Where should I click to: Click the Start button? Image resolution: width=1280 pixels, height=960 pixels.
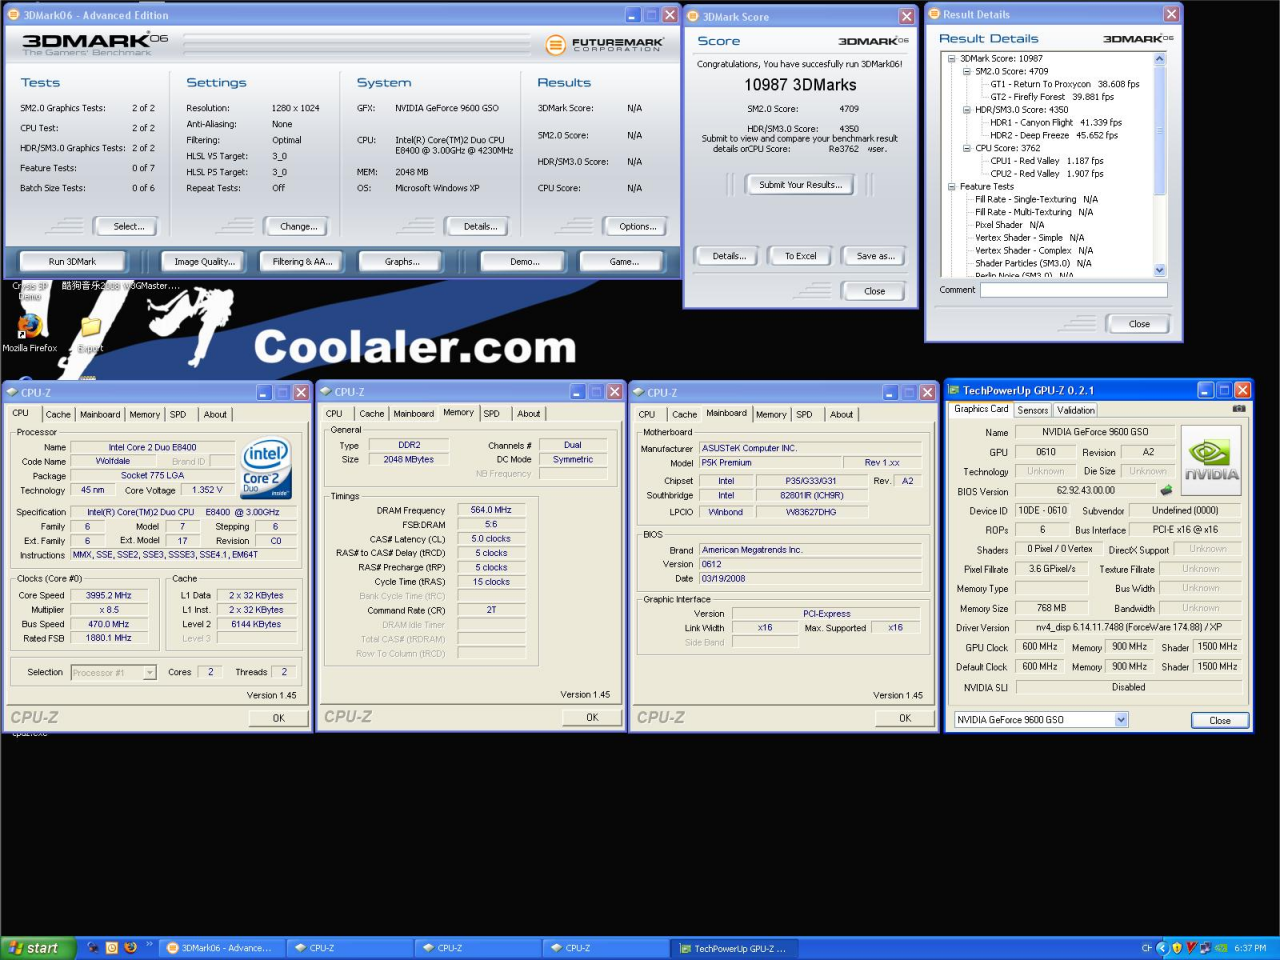click(x=38, y=948)
